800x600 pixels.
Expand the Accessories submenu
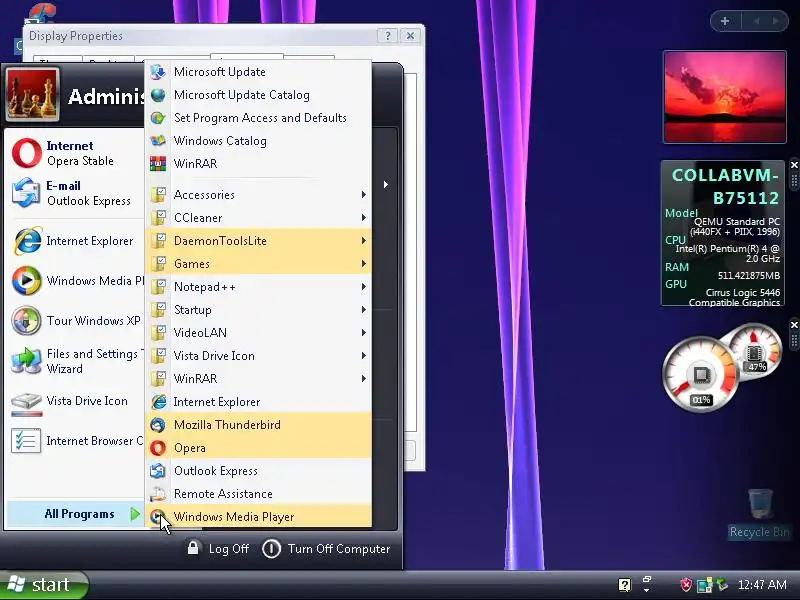259,195
